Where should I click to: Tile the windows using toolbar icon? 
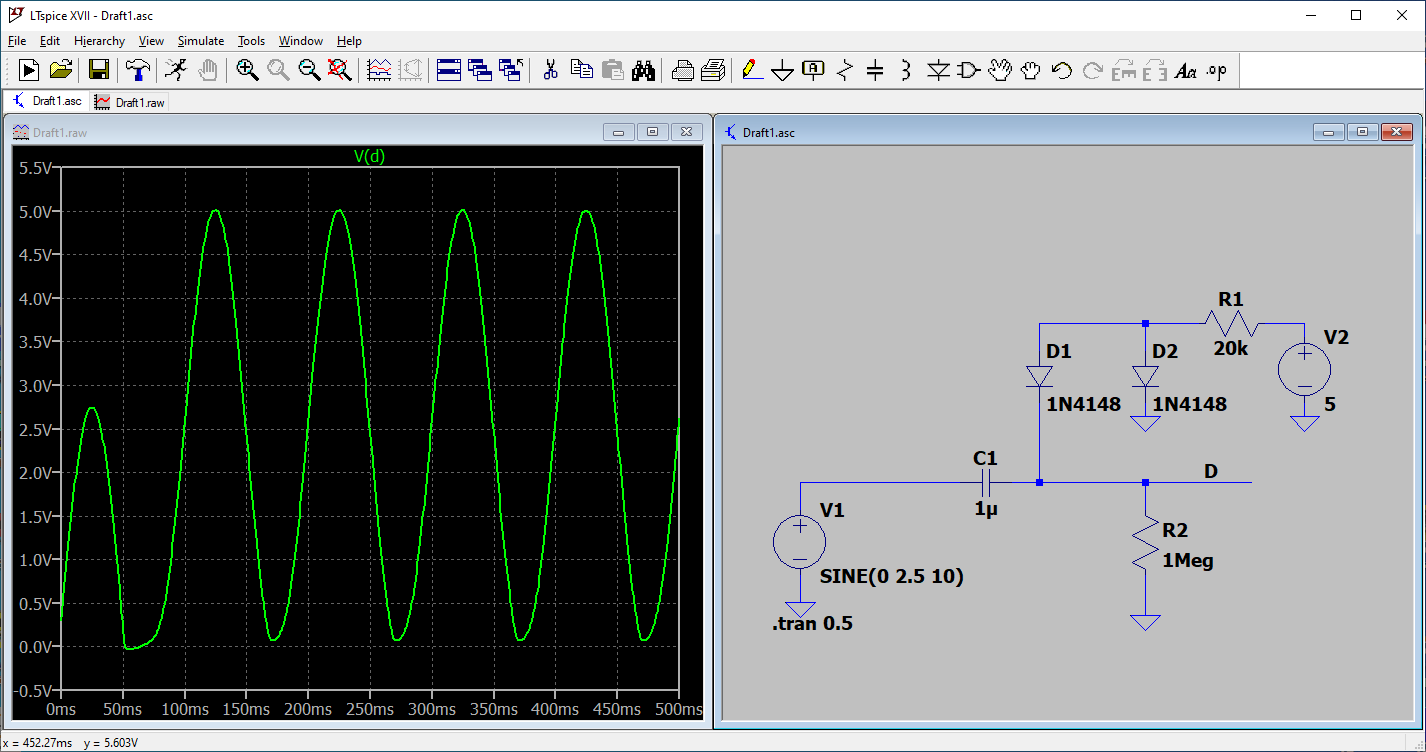449,70
